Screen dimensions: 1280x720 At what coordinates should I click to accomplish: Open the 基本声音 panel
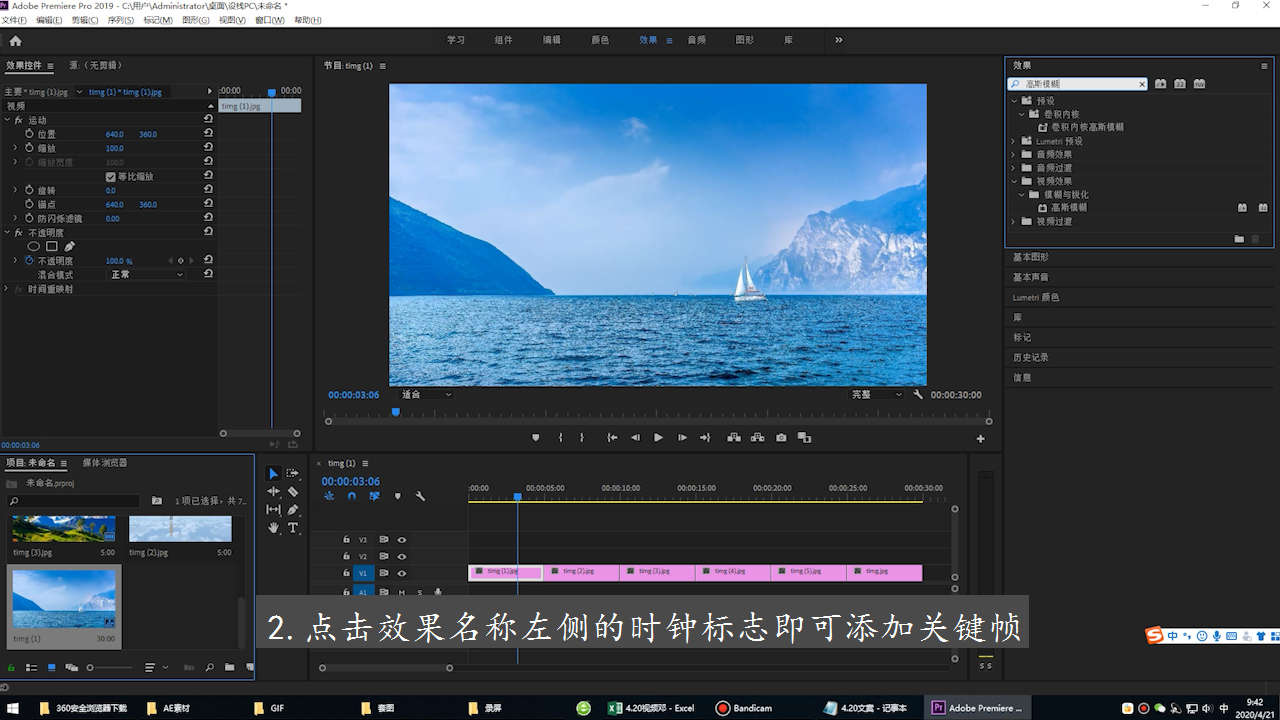click(1031, 277)
